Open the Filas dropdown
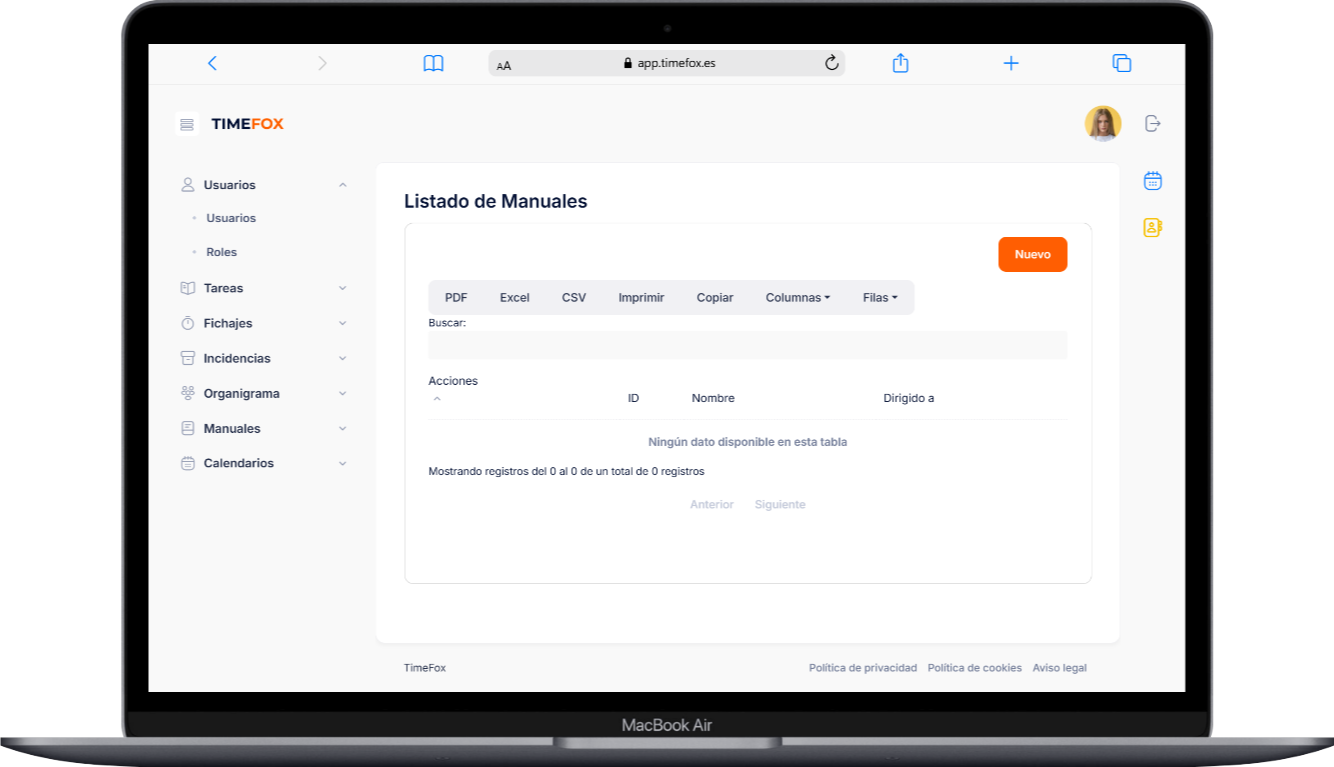Image resolution: width=1334 pixels, height=767 pixels. pos(880,297)
